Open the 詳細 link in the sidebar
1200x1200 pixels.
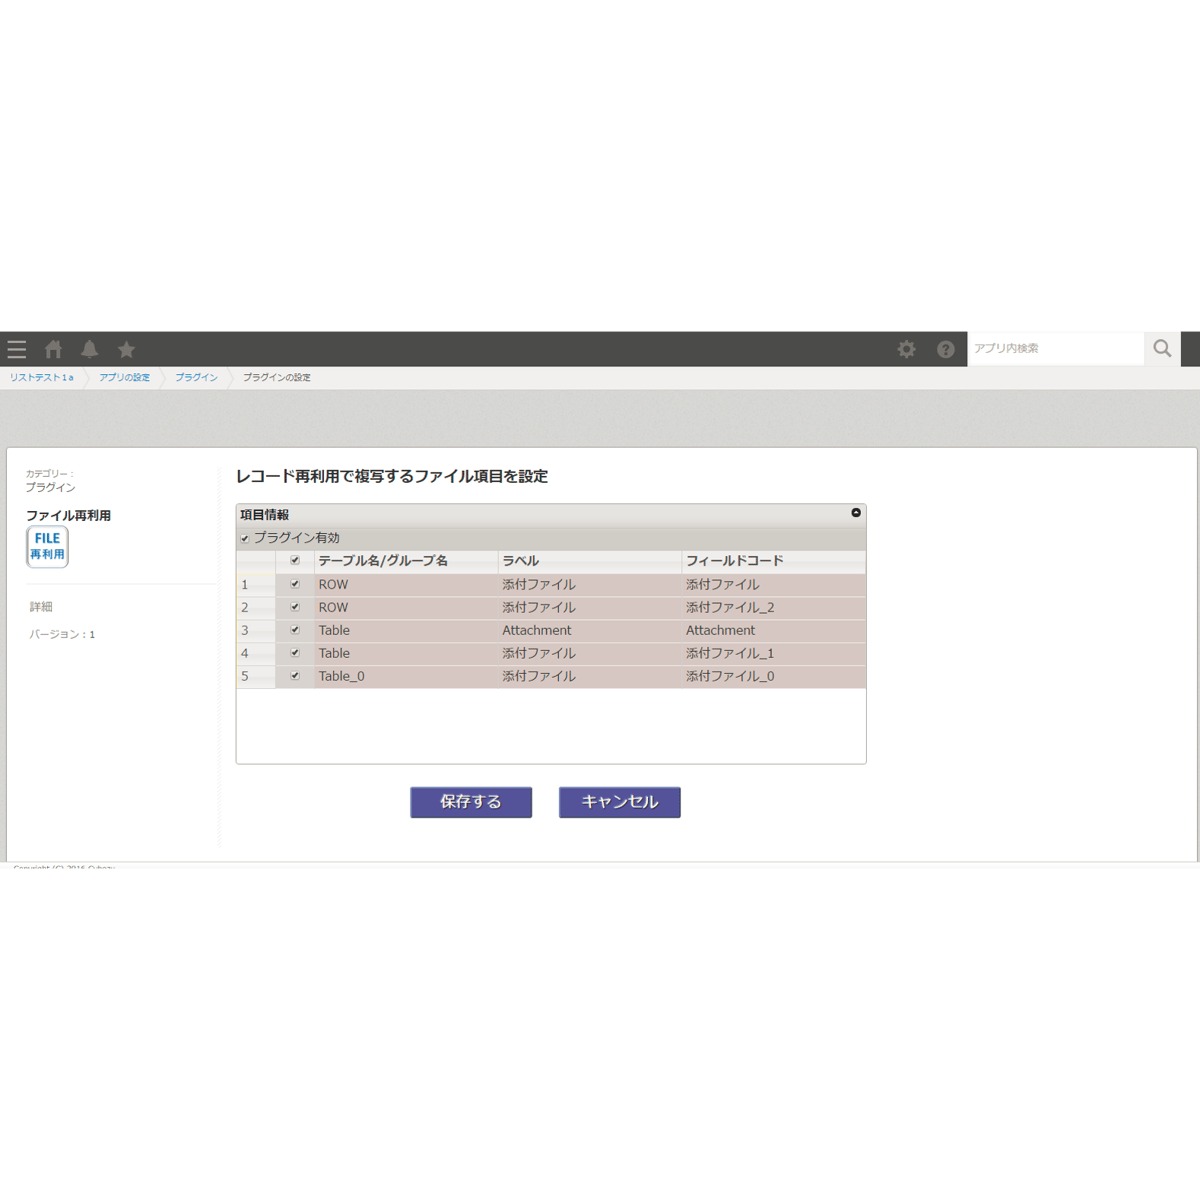pyautogui.click(x=40, y=606)
